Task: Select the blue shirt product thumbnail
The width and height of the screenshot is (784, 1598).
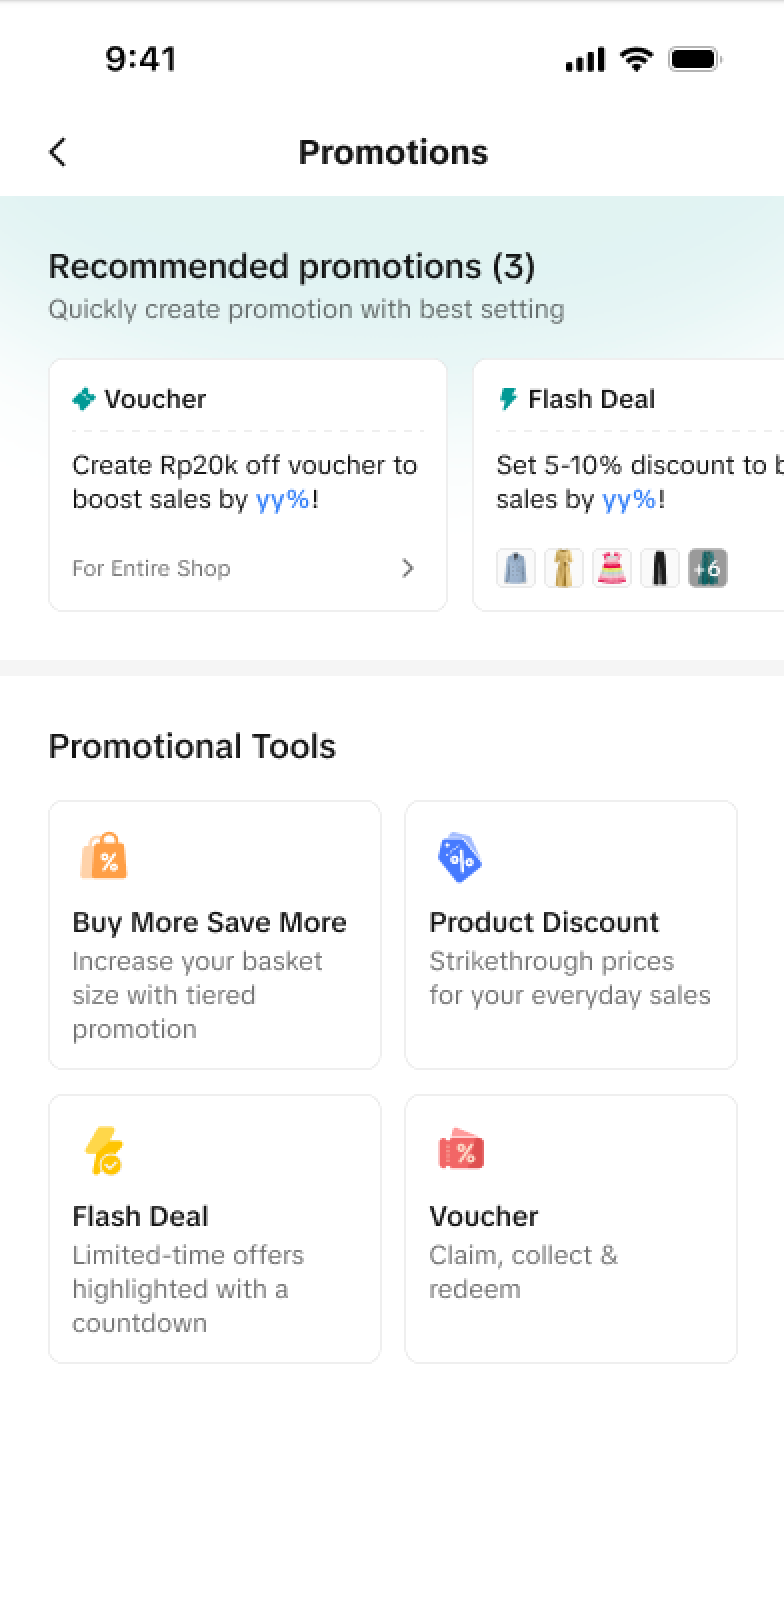Action: (x=516, y=568)
